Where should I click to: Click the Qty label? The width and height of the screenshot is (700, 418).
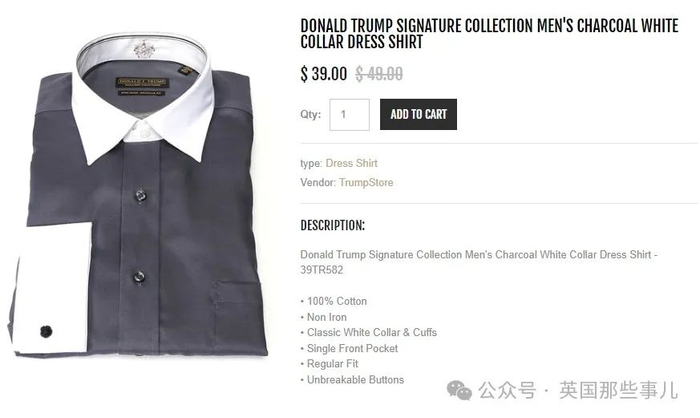pyautogui.click(x=310, y=114)
